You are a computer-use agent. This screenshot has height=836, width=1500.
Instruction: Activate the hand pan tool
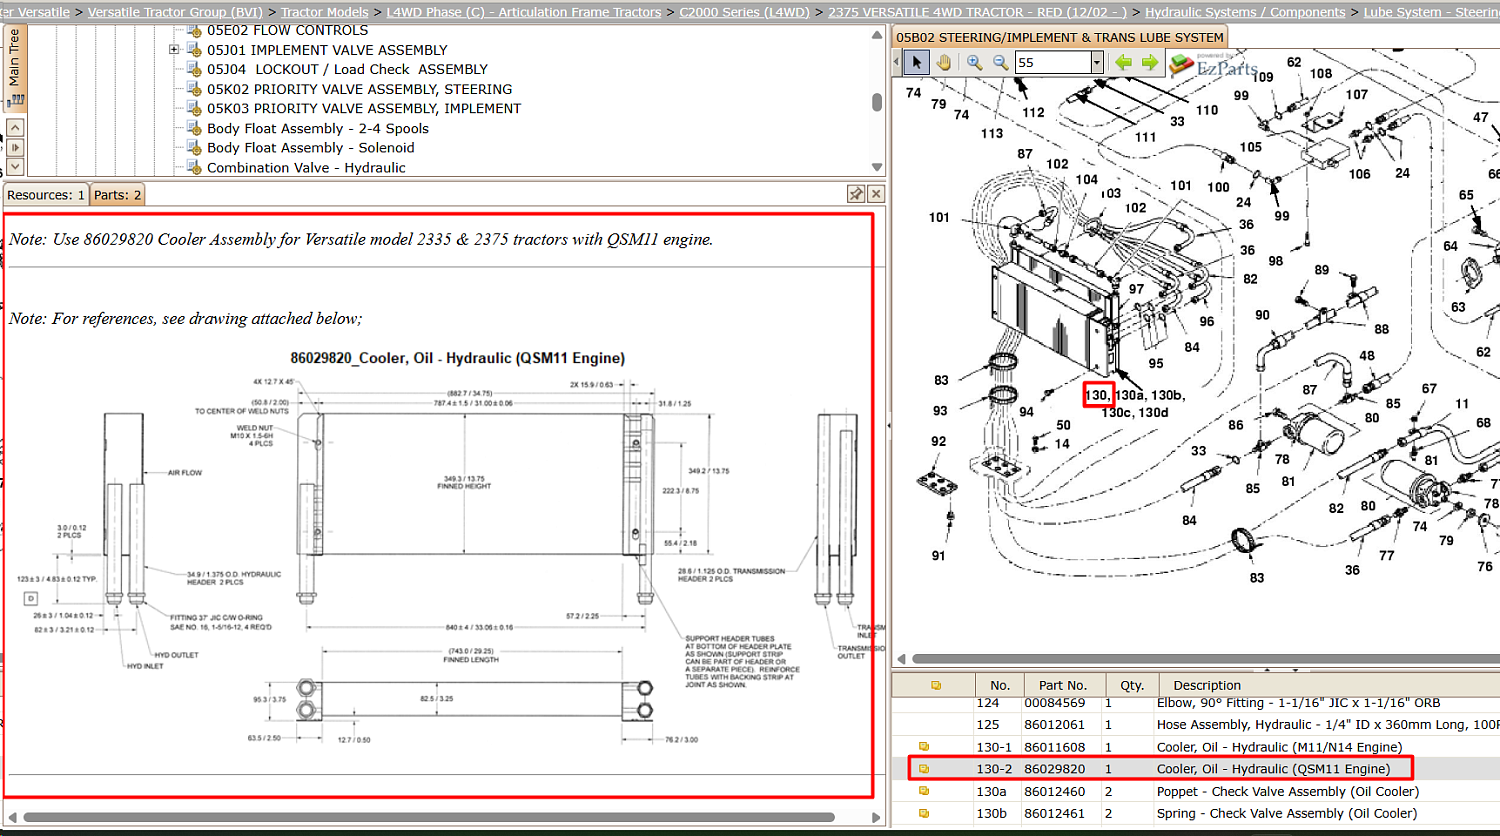944,63
